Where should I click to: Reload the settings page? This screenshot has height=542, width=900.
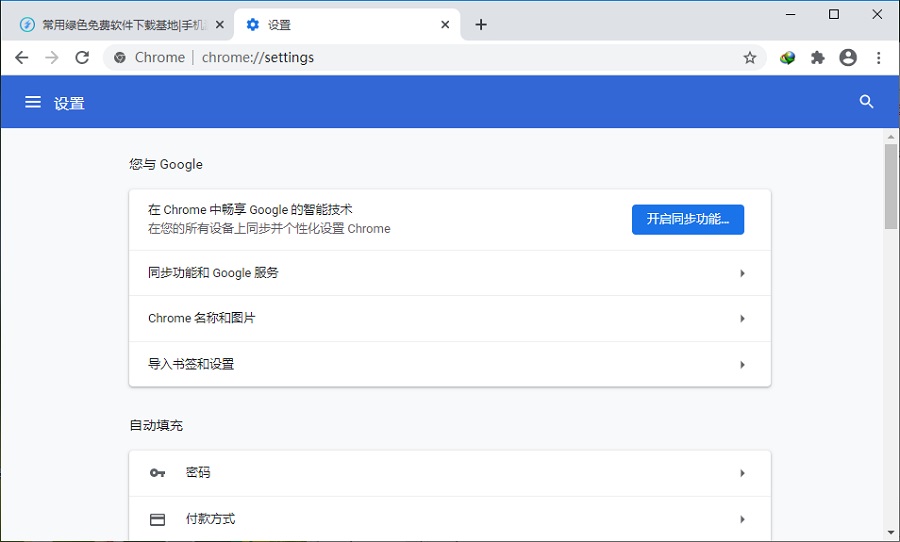click(x=82, y=57)
